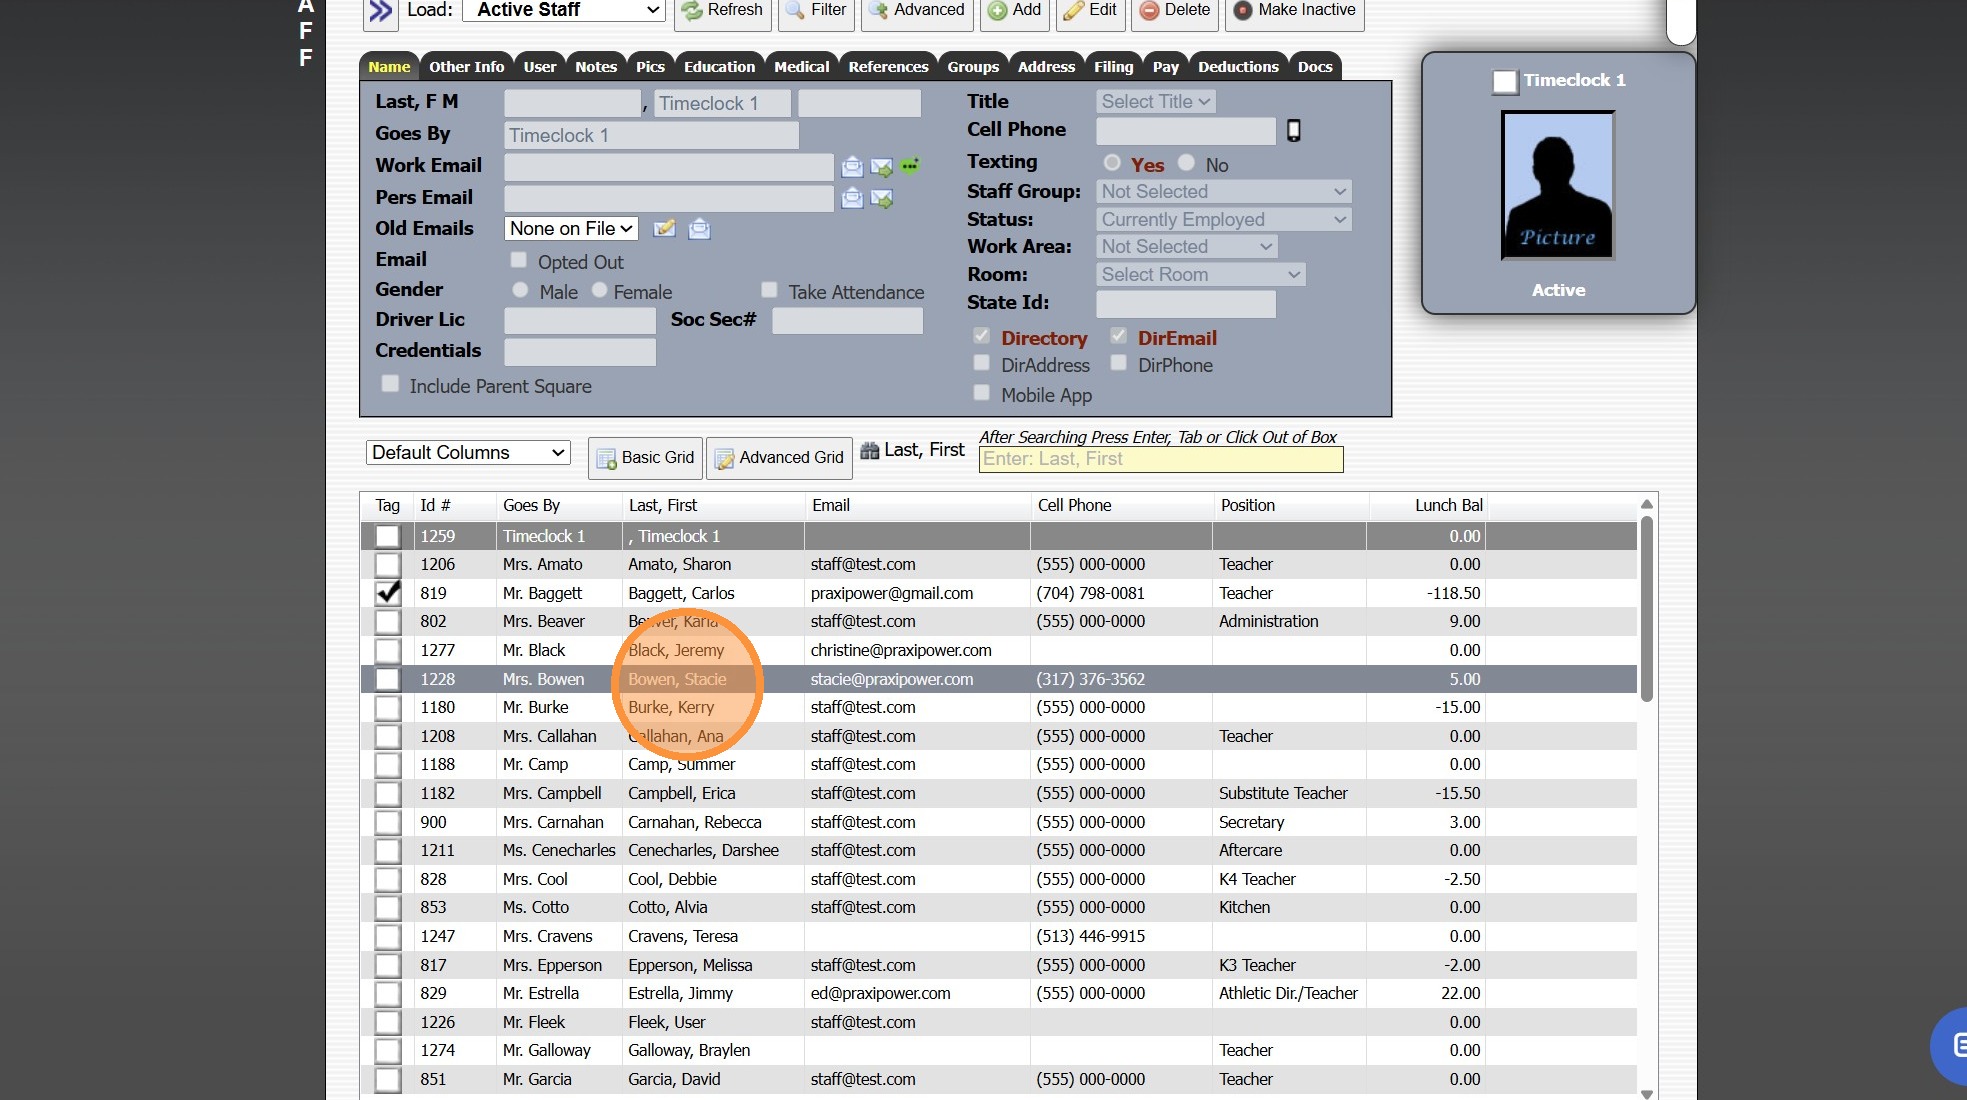Expand the Default Columns dropdown
This screenshot has height=1100, width=1967.
point(468,453)
